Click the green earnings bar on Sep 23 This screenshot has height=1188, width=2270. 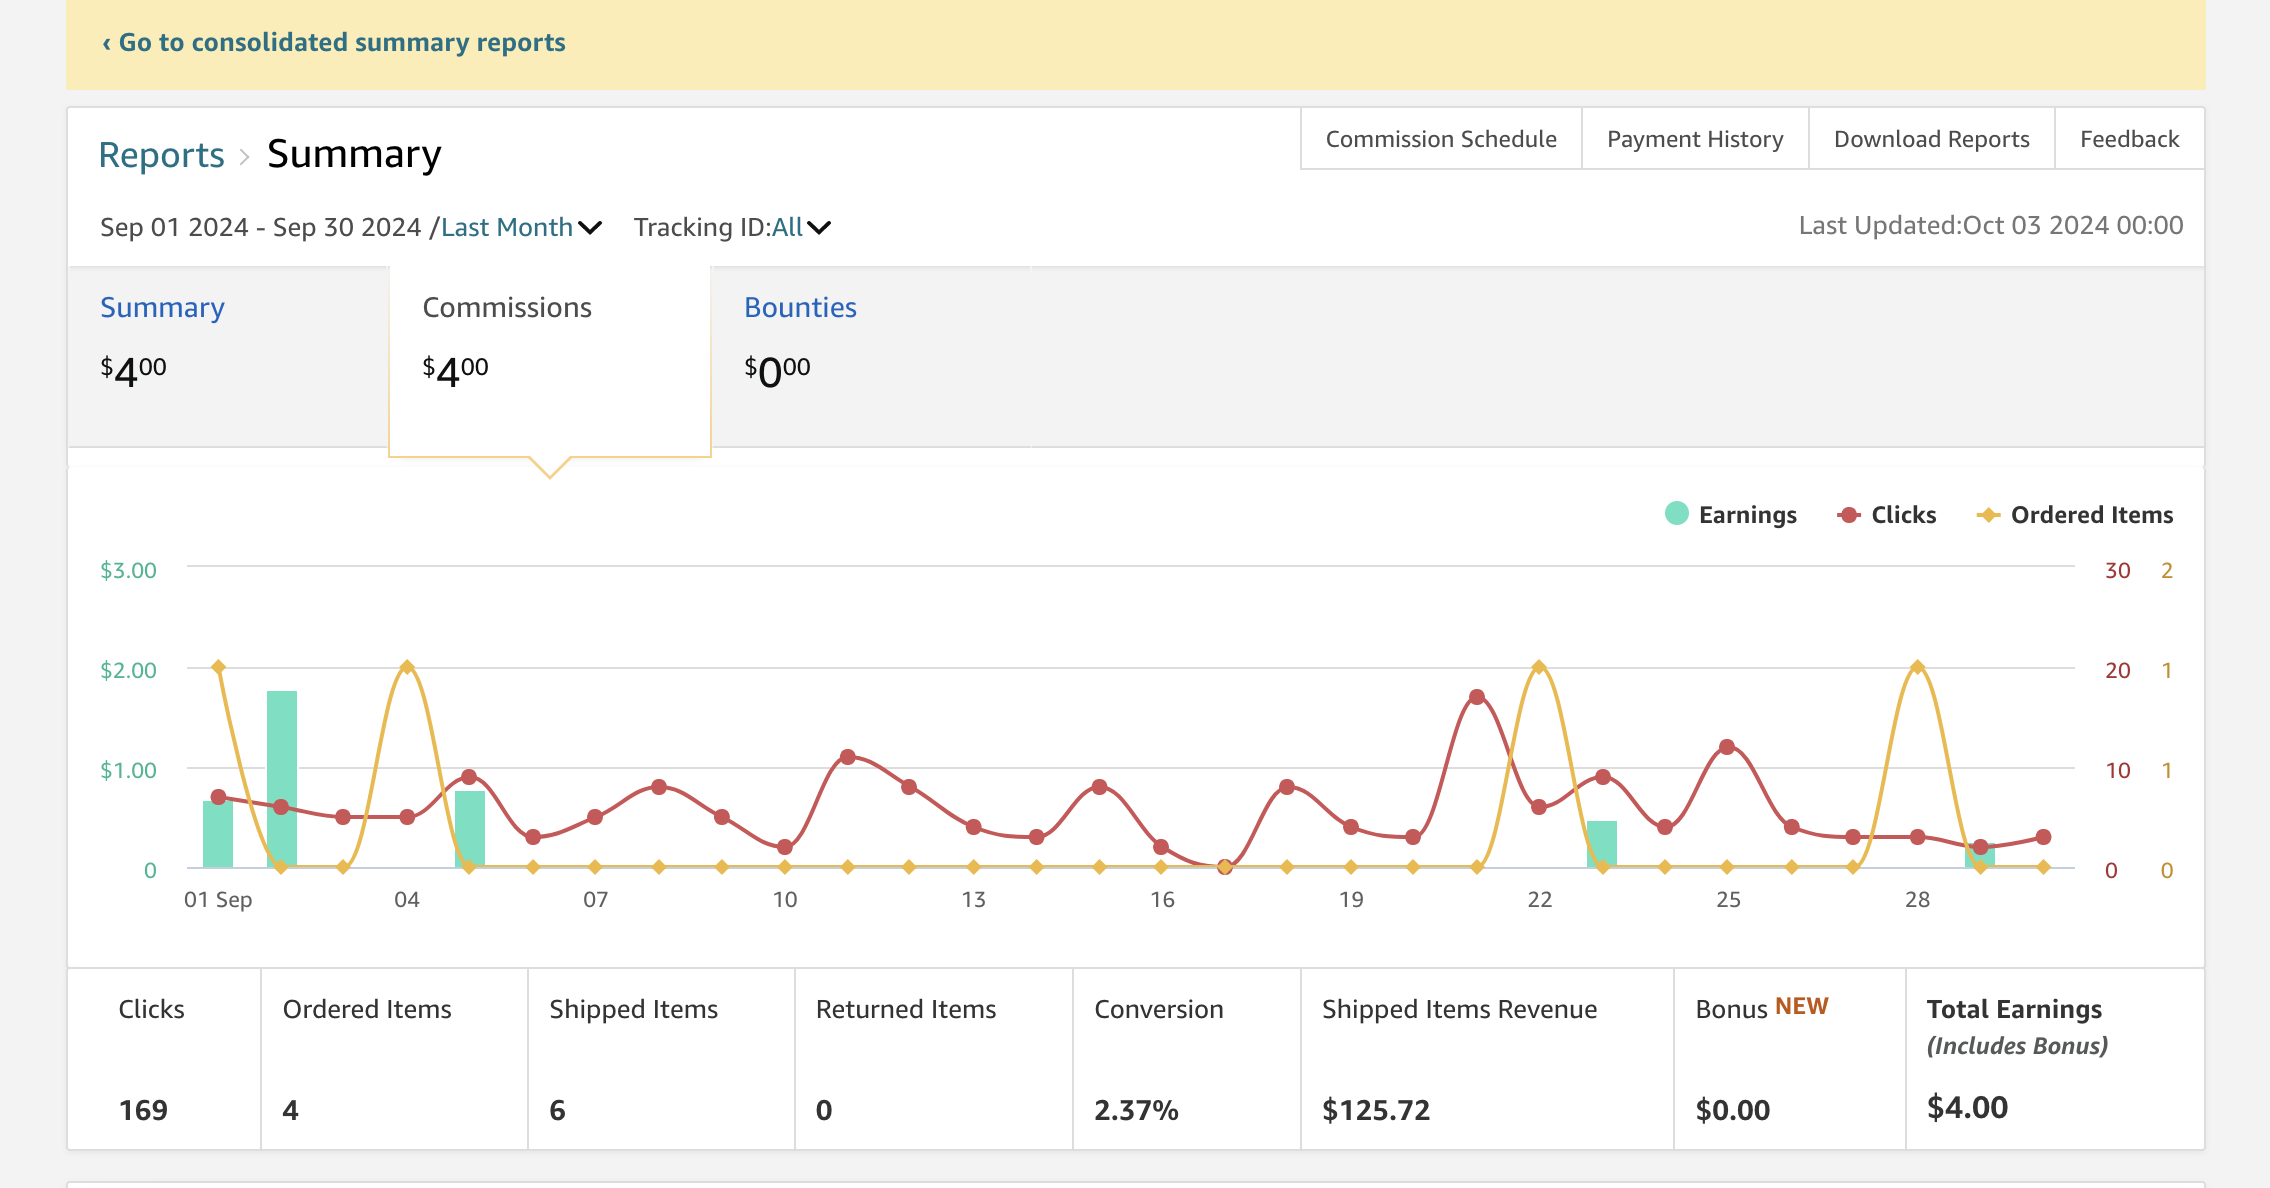tap(1602, 844)
